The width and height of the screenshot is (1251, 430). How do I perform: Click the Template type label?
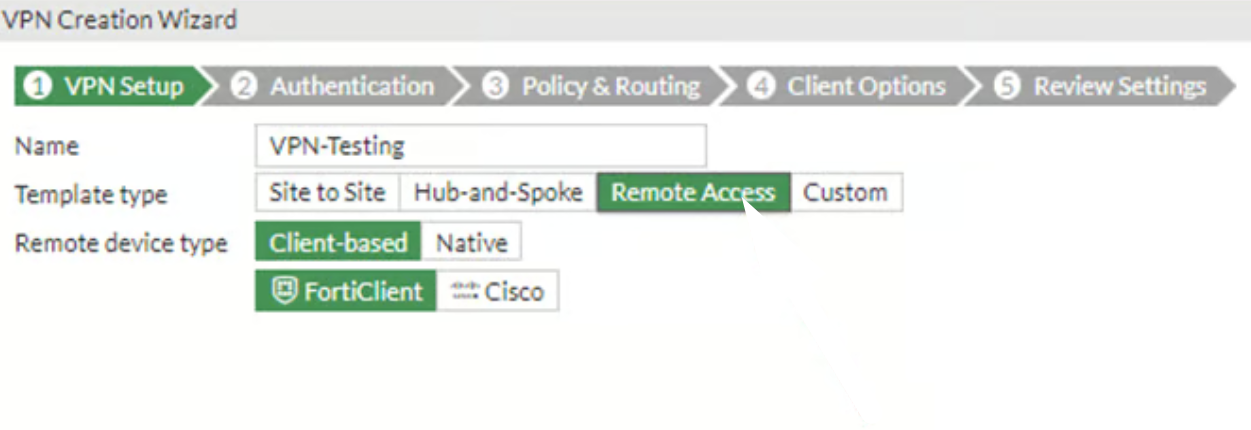pos(91,195)
